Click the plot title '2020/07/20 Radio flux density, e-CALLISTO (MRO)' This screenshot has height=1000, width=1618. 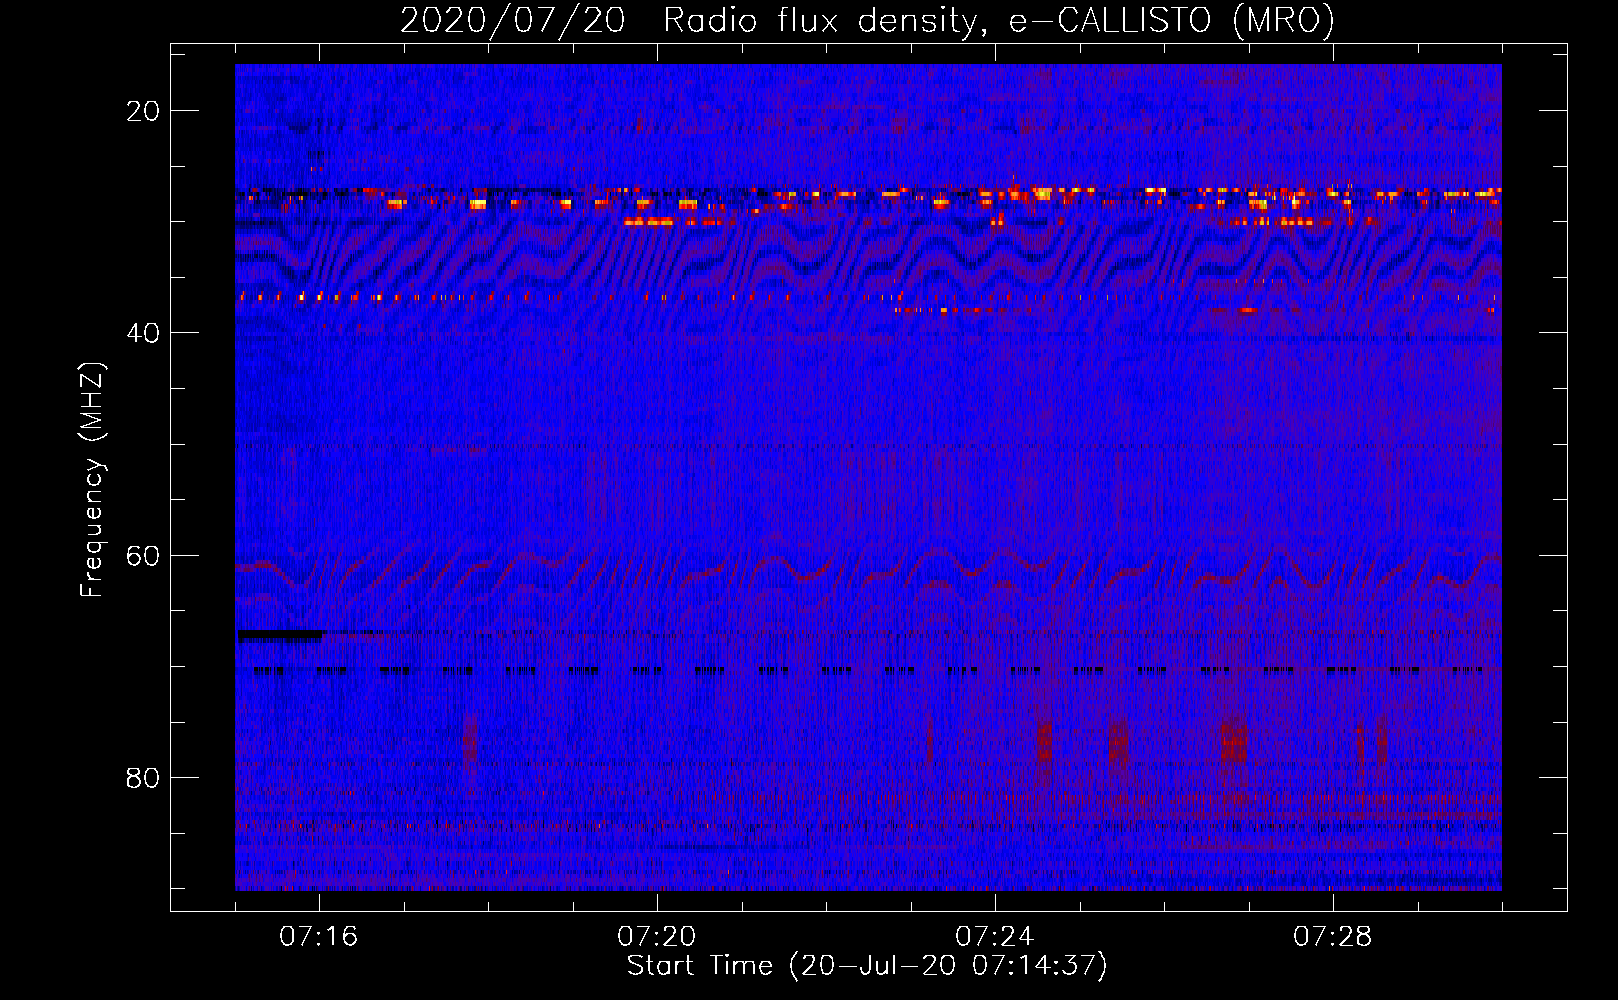tap(867, 20)
